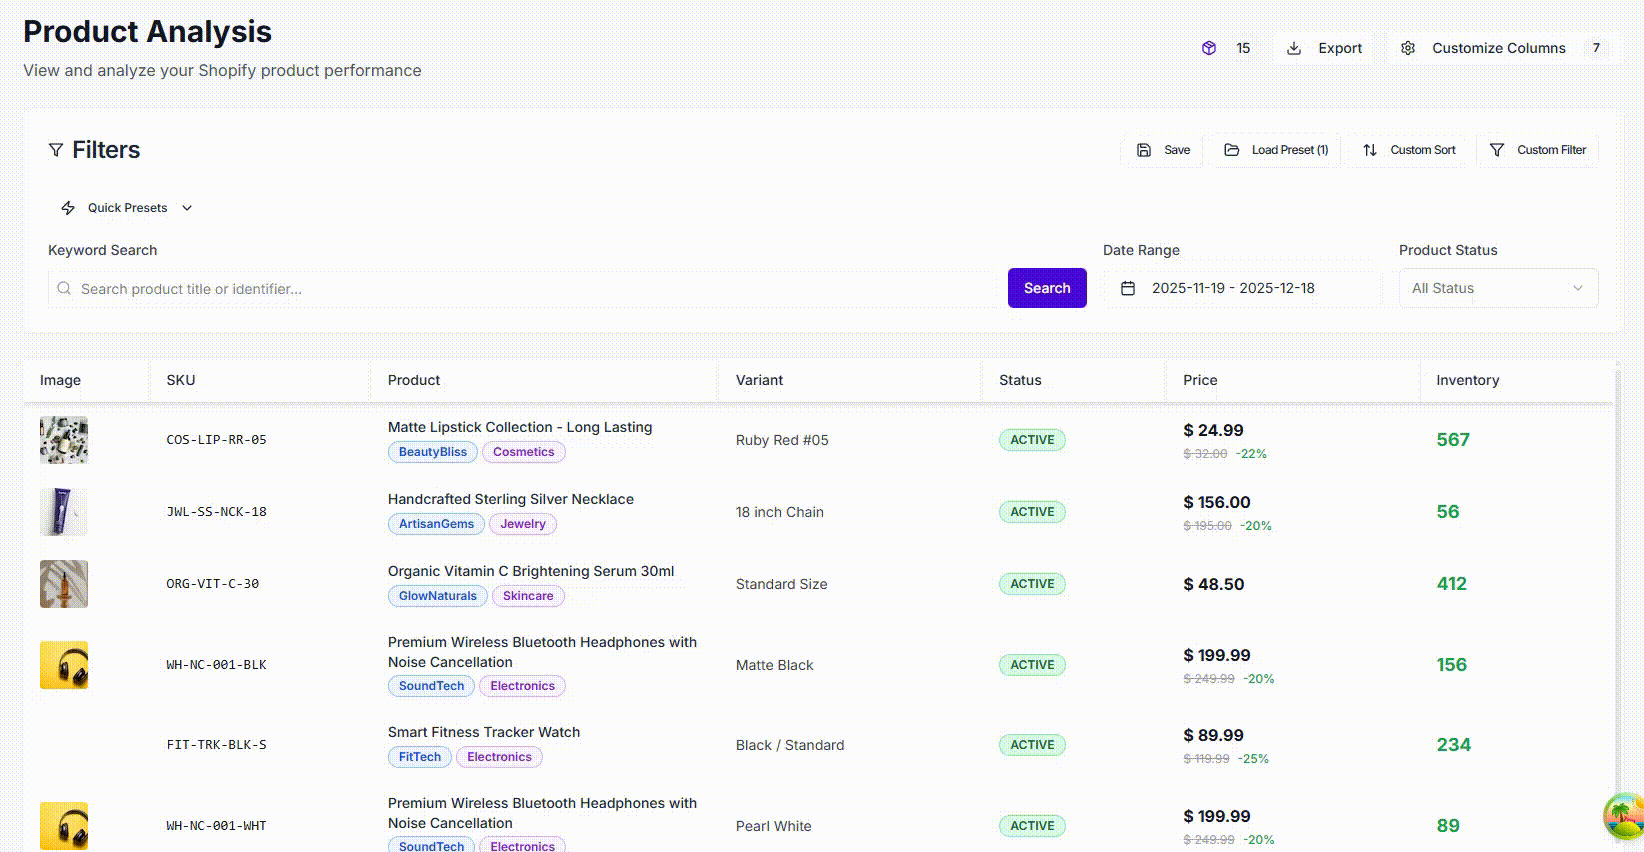
Task: Click the Export download icon
Action: [1294, 48]
